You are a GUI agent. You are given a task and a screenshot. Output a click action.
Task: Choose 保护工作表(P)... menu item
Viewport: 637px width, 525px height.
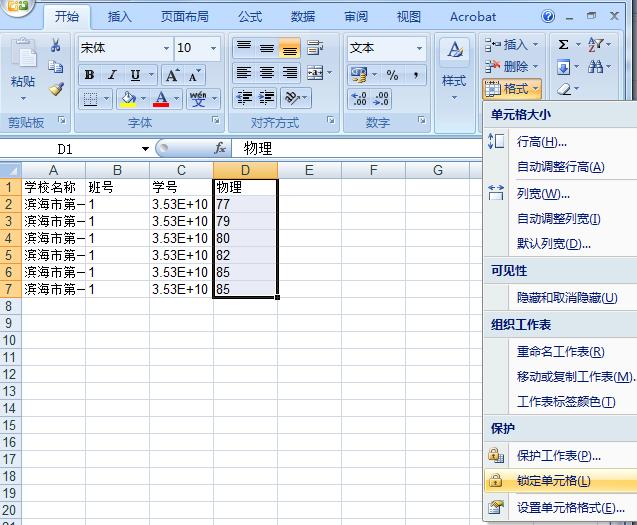[x=561, y=456]
